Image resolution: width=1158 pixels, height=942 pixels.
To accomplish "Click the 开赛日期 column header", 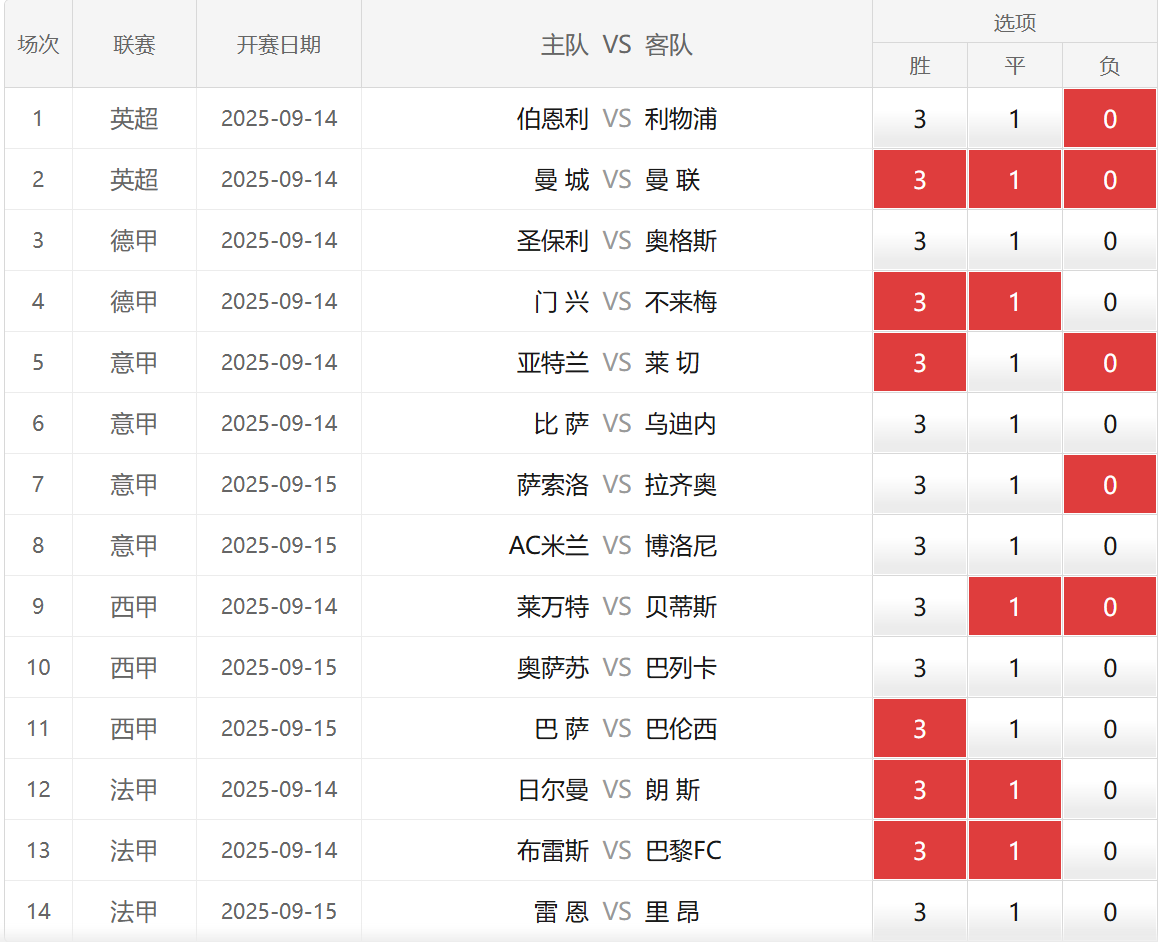I will tap(278, 44).
